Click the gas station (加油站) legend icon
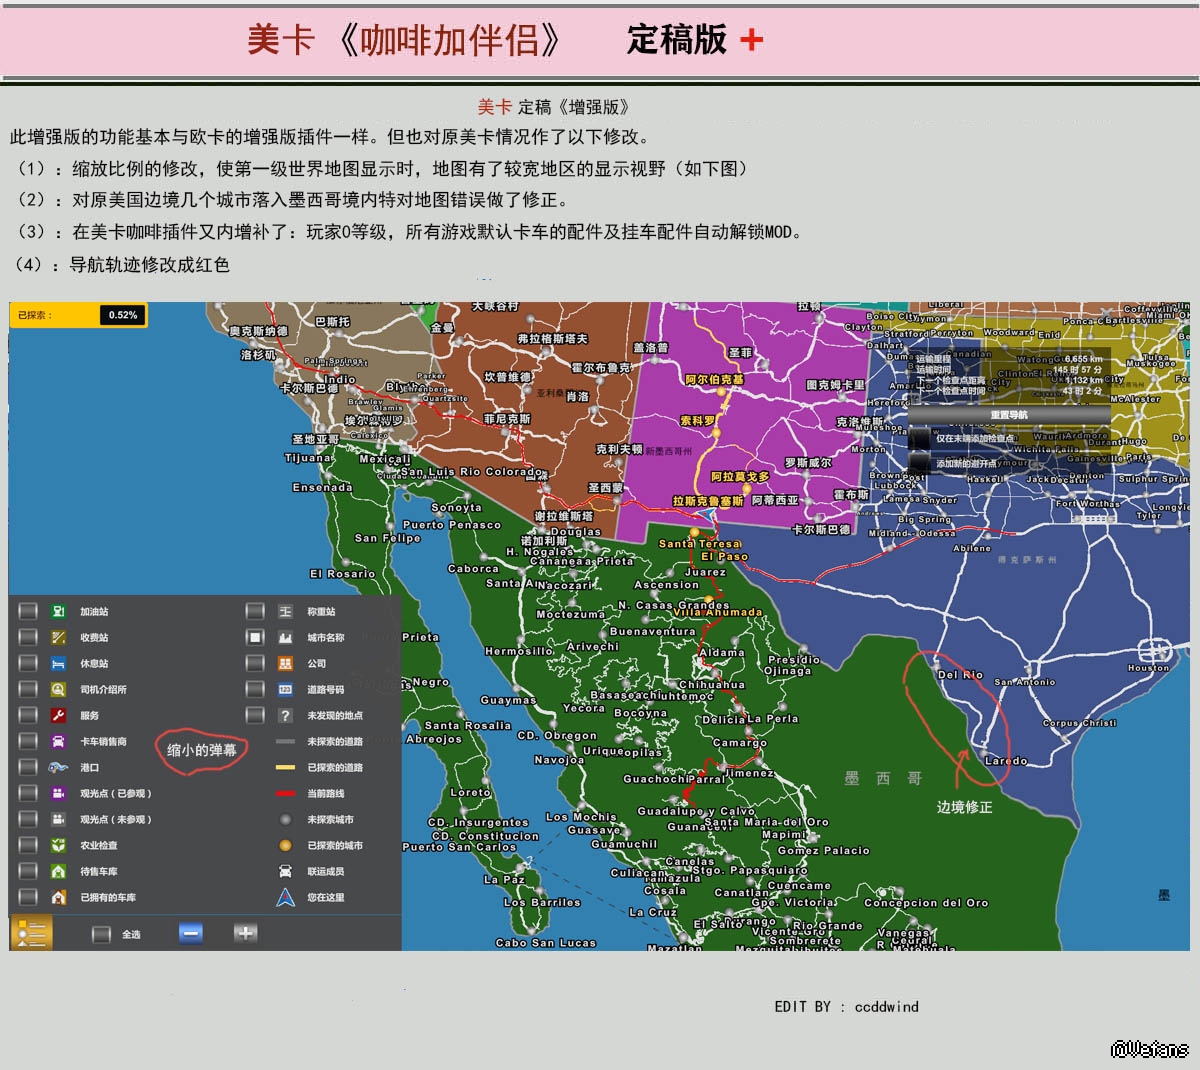The height and width of the screenshot is (1070, 1200). [x=58, y=611]
